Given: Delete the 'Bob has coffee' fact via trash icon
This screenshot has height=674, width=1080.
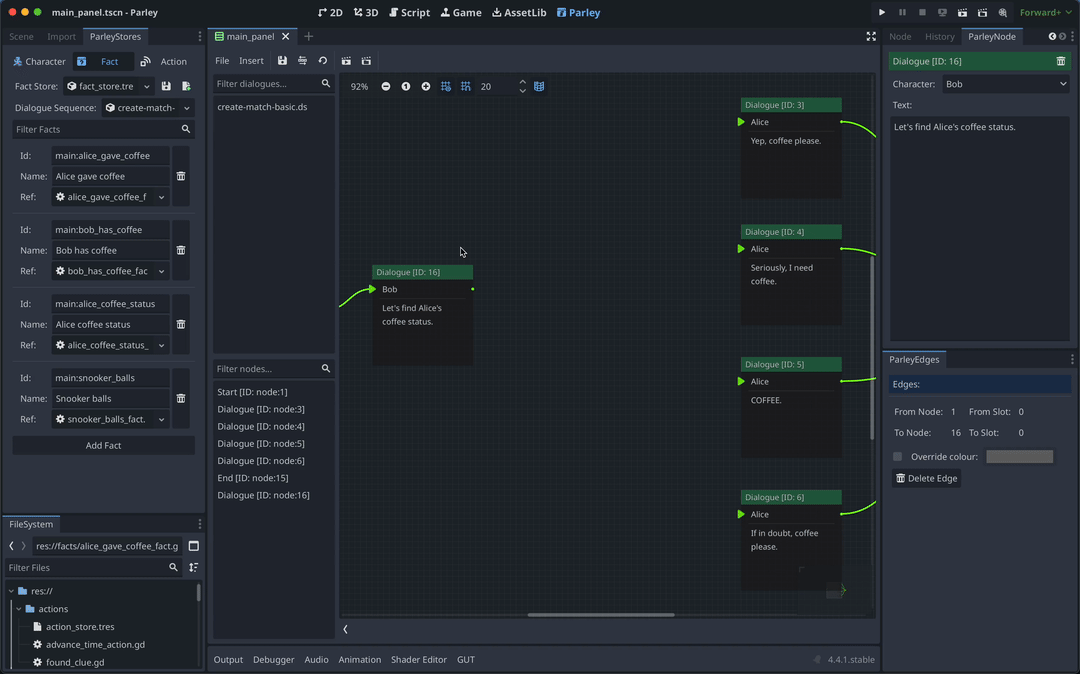Looking at the screenshot, I should [181, 250].
